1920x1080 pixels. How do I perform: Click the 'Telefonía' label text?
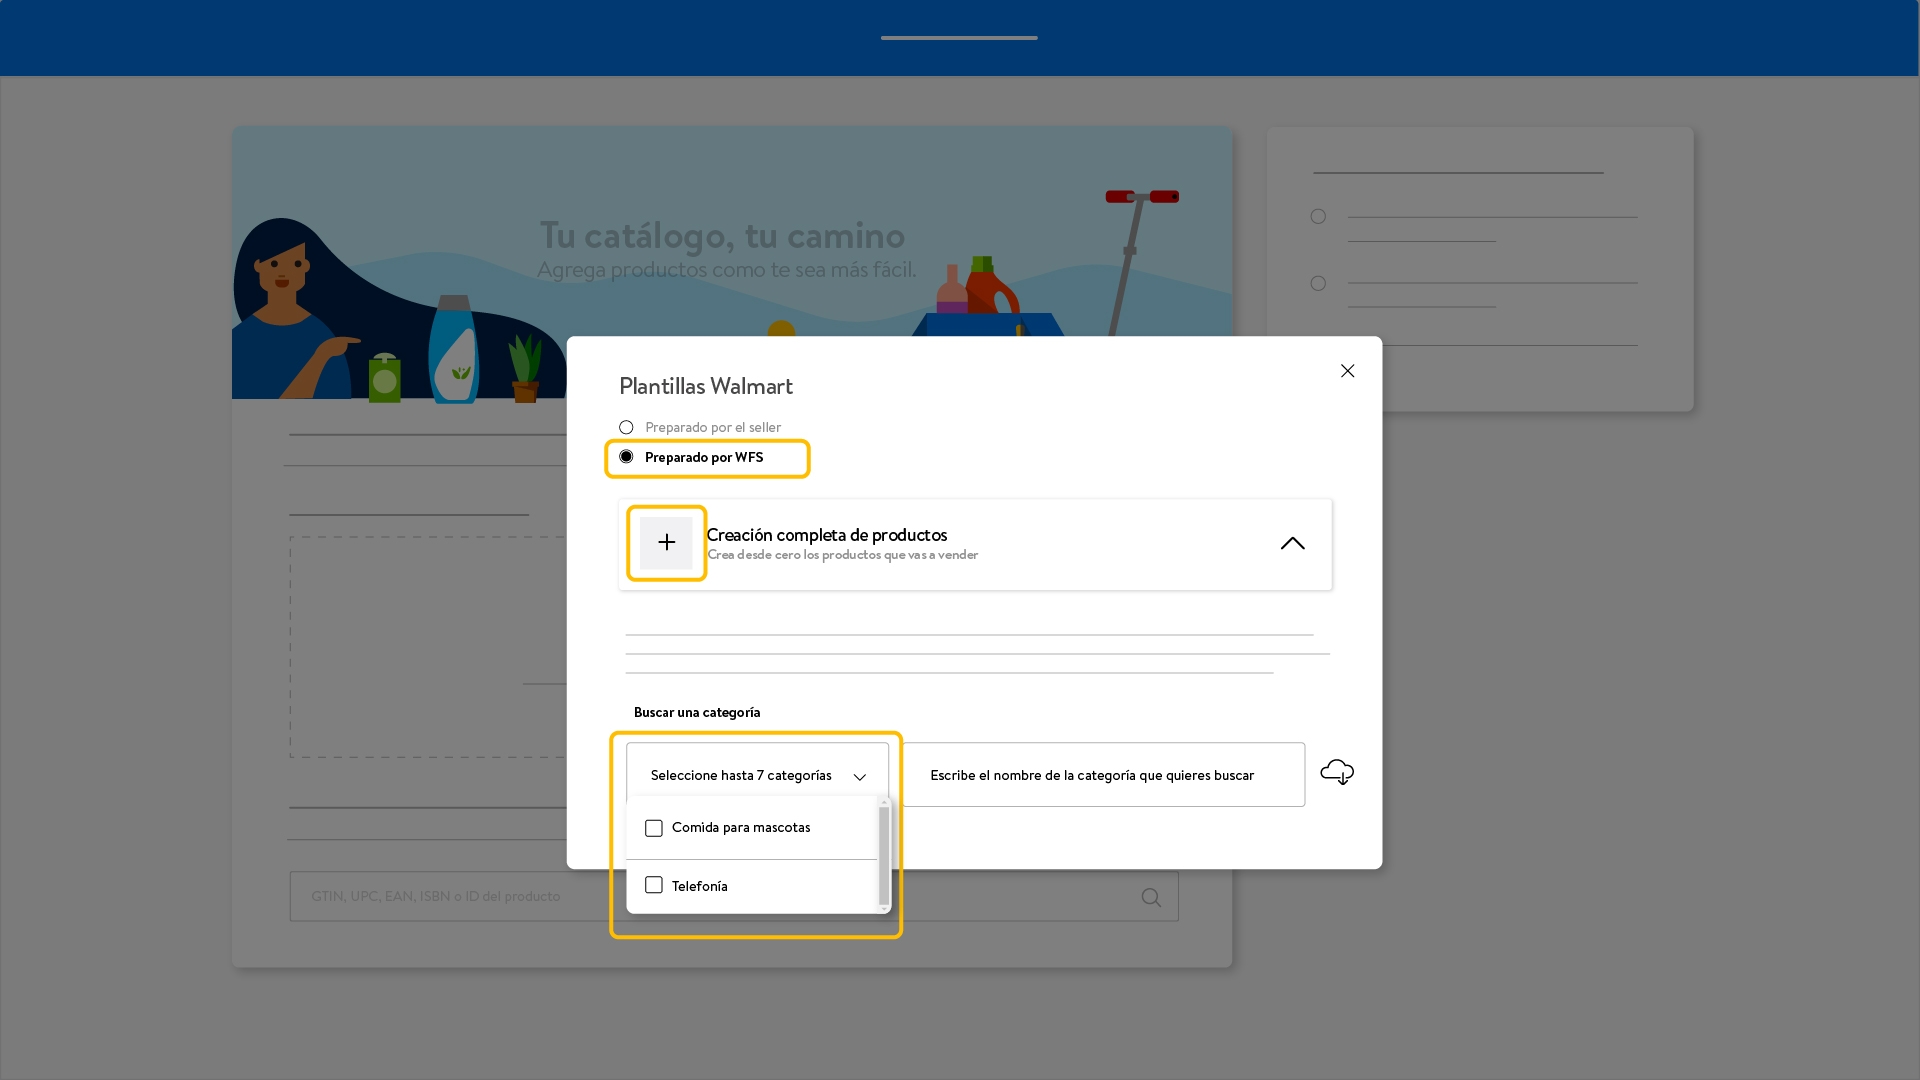pyautogui.click(x=700, y=887)
